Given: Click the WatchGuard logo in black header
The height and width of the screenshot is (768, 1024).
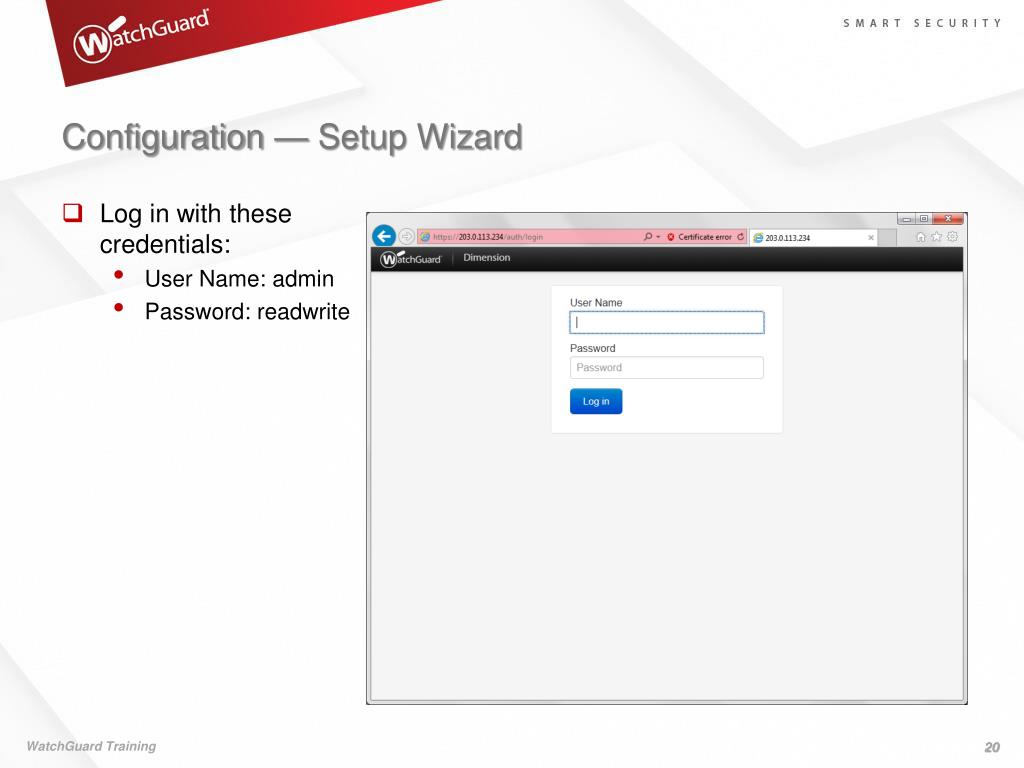Looking at the screenshot, I should coord(411,259).
